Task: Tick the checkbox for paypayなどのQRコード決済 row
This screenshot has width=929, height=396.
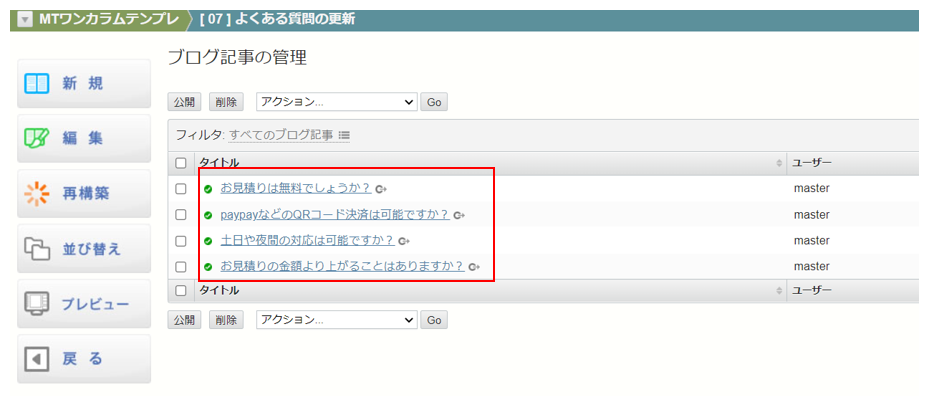Action: click(181, 215)
